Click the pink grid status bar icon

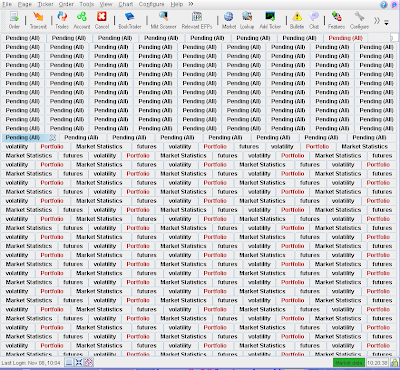click(x=88, y=362)
